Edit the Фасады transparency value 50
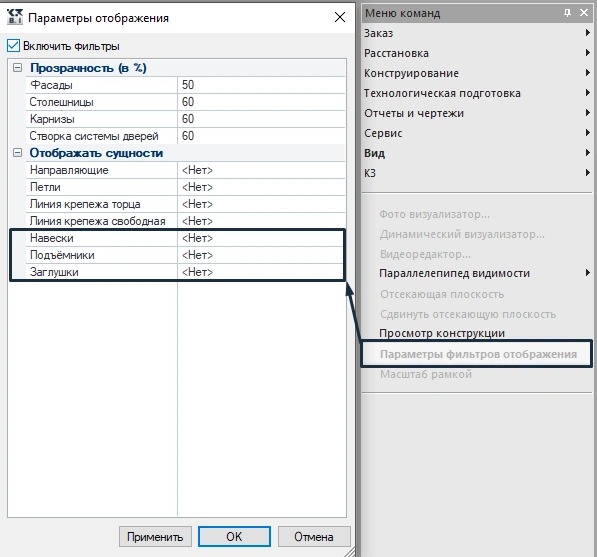 coord(262,85)
